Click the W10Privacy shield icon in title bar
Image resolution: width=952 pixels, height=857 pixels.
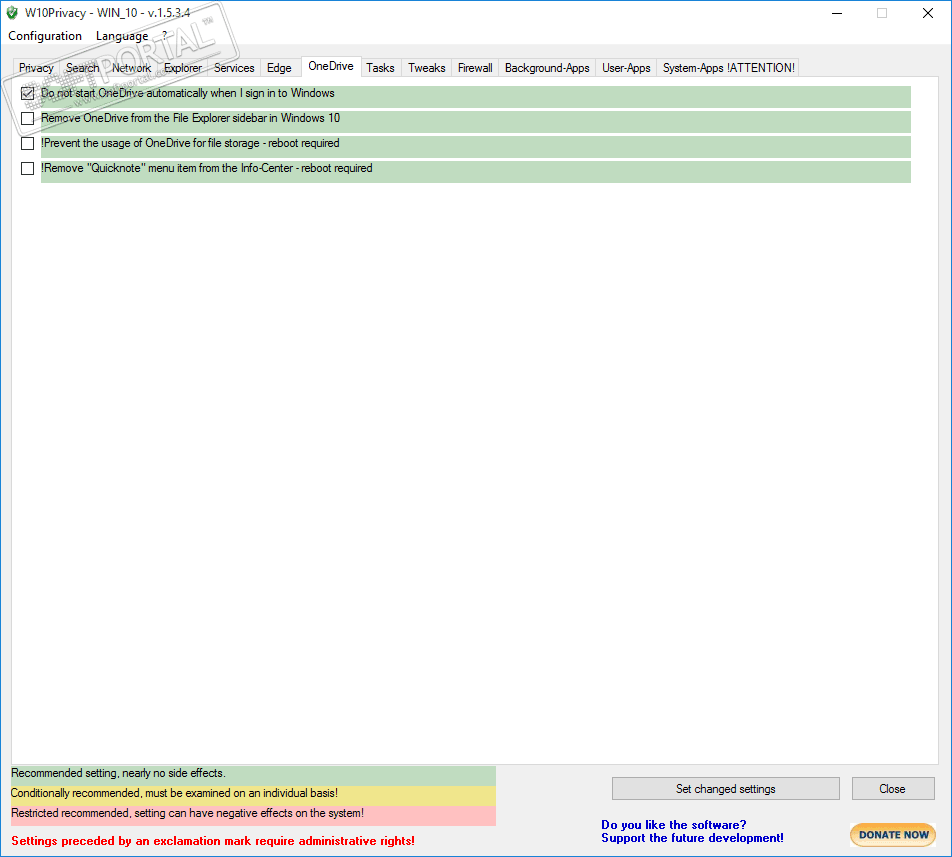(x=12, y=13)
